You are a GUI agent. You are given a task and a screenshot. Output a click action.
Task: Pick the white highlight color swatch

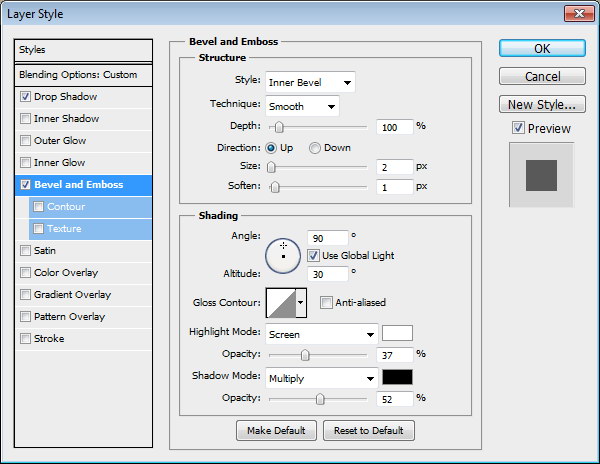click(x=397, y=333)
